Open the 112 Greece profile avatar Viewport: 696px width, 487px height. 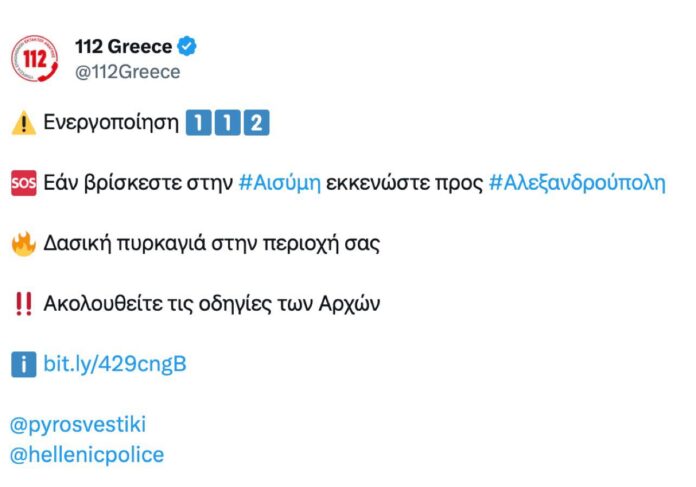(x=35, y=59)
